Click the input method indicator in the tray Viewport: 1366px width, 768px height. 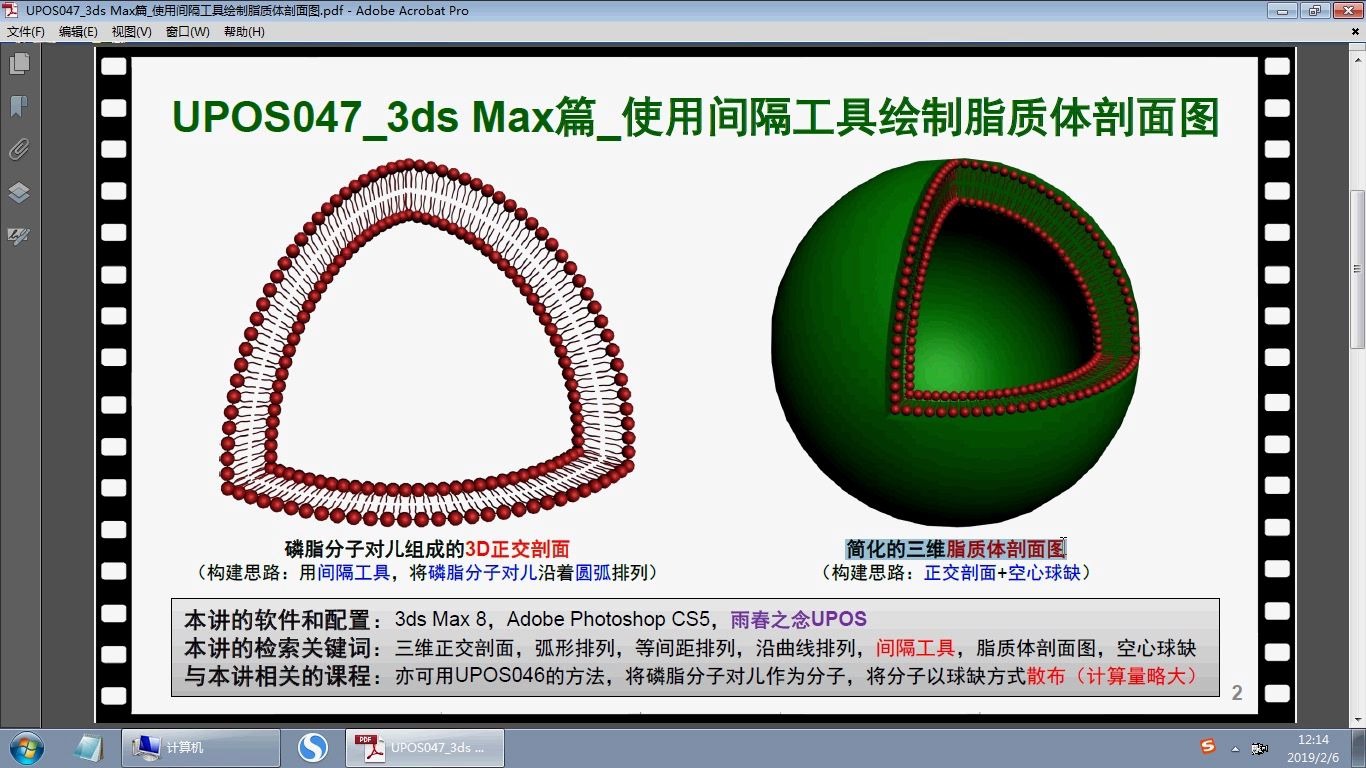point(1257,747)
